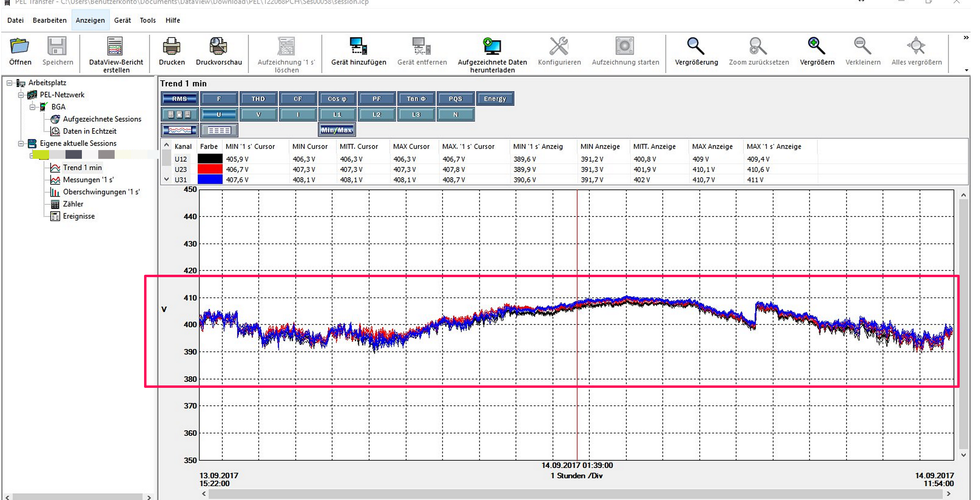Click the blue U31 color swatch

point(209,180)
